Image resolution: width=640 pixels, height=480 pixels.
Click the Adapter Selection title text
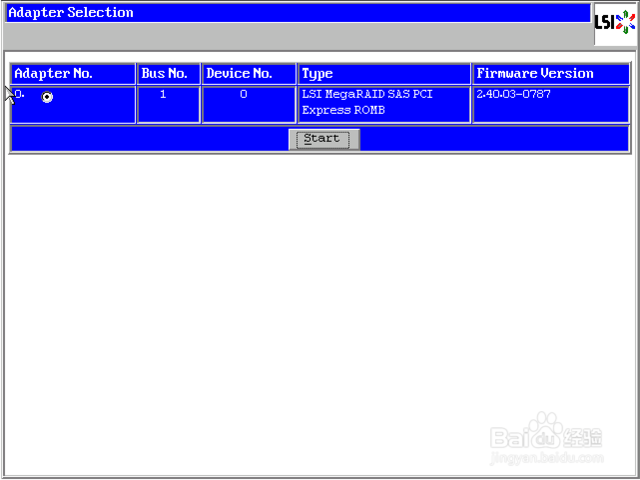(71, 13)
